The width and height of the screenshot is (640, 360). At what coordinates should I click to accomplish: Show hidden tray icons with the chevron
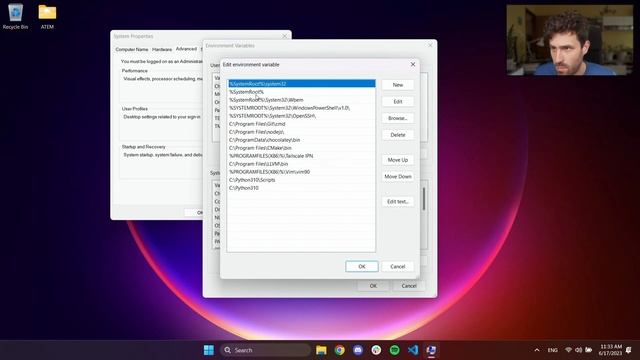(537, 350)
